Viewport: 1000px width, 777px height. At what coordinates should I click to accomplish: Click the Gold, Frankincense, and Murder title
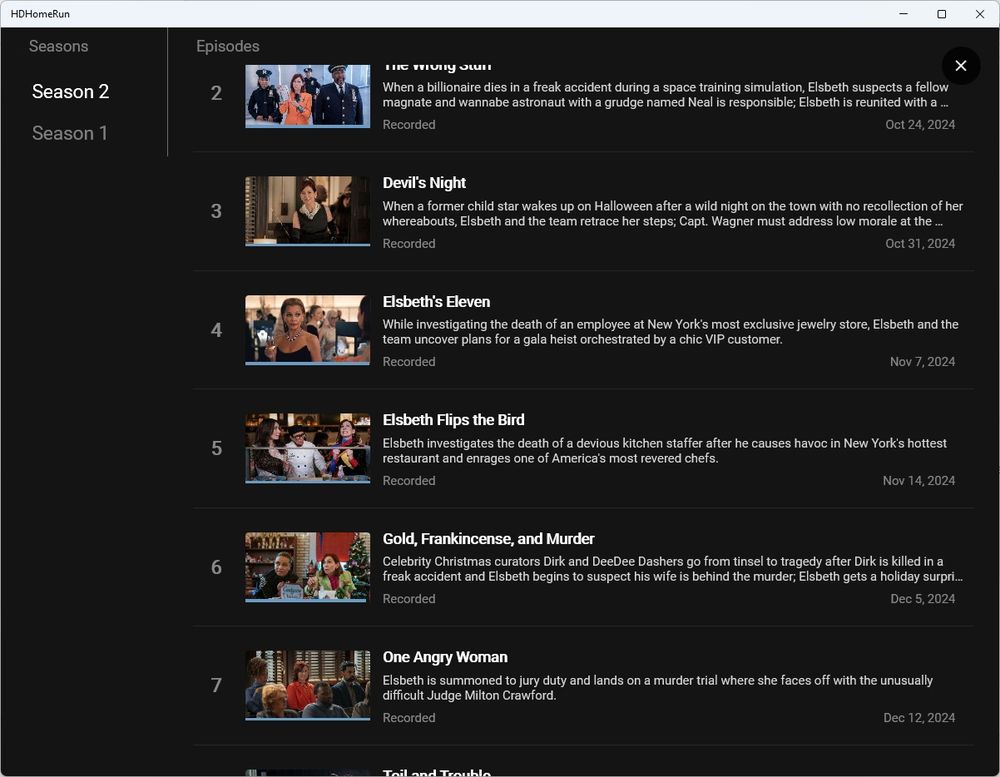(489, 538)
